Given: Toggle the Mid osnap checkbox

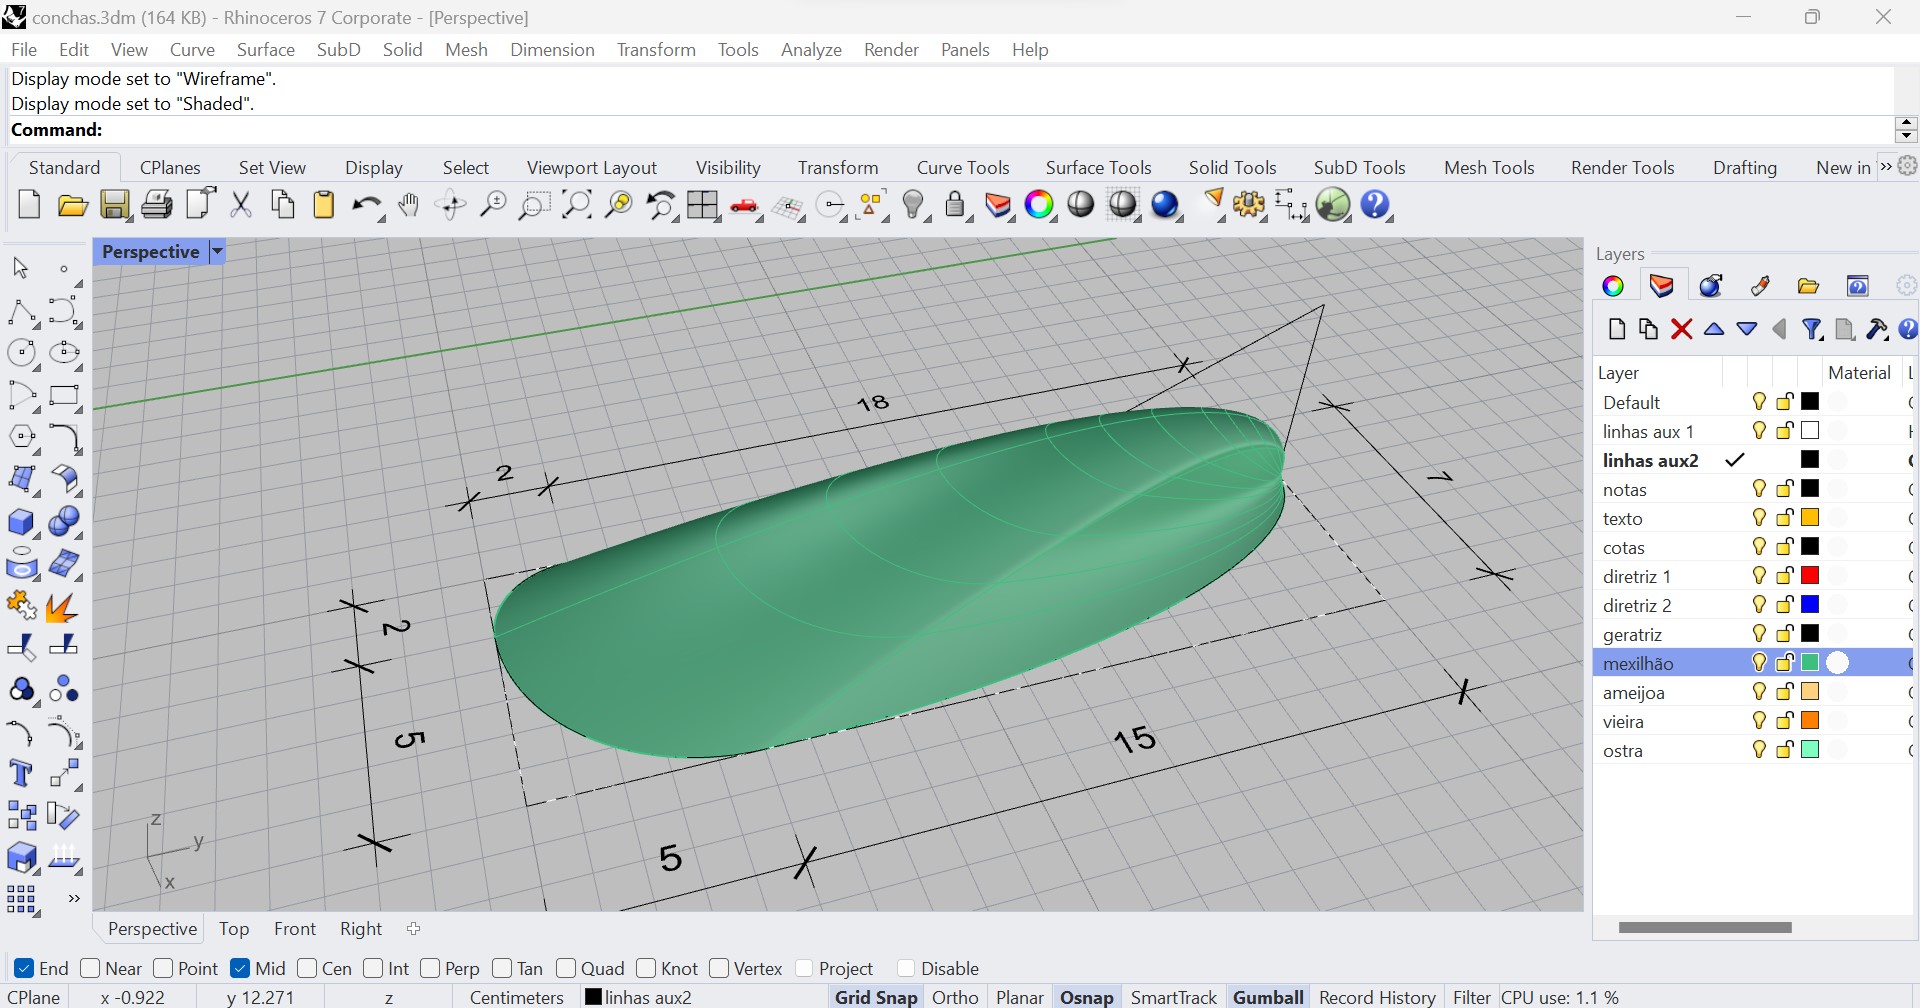Looking at the screenshot, I should pyautogui.click(x=240, y=968).
